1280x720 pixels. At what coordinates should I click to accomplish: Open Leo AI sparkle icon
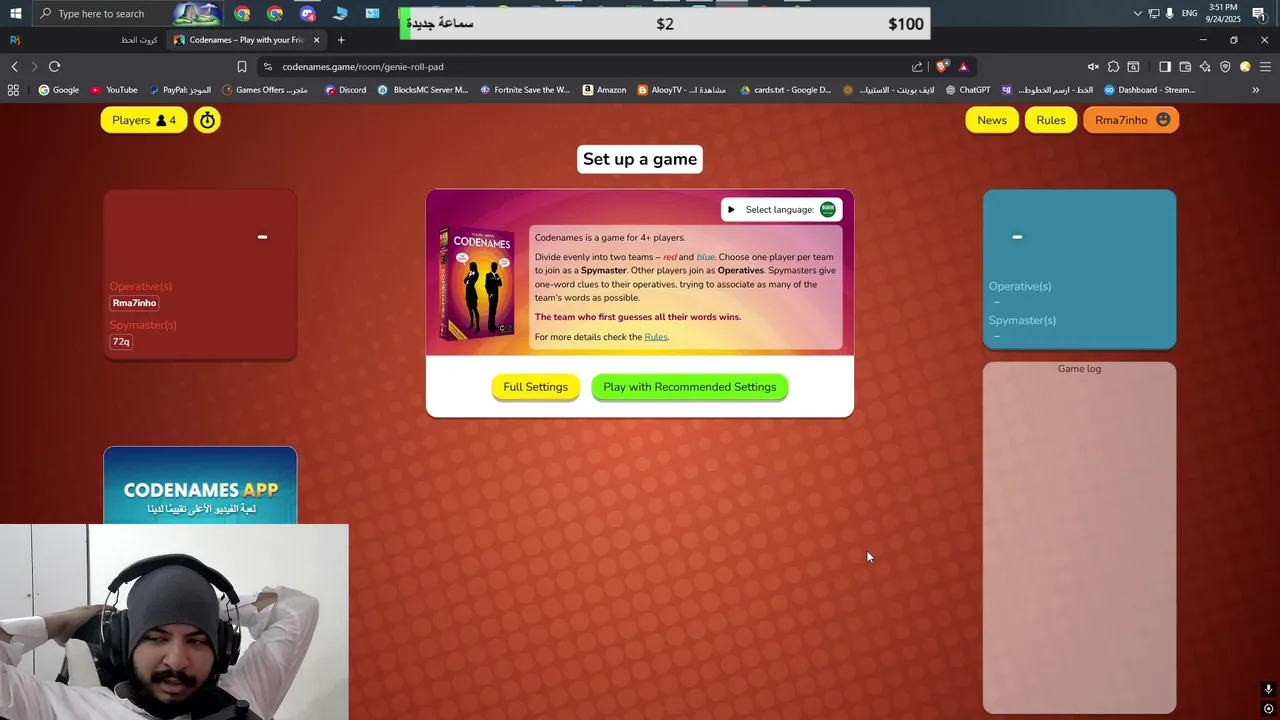coord(1205,67)
